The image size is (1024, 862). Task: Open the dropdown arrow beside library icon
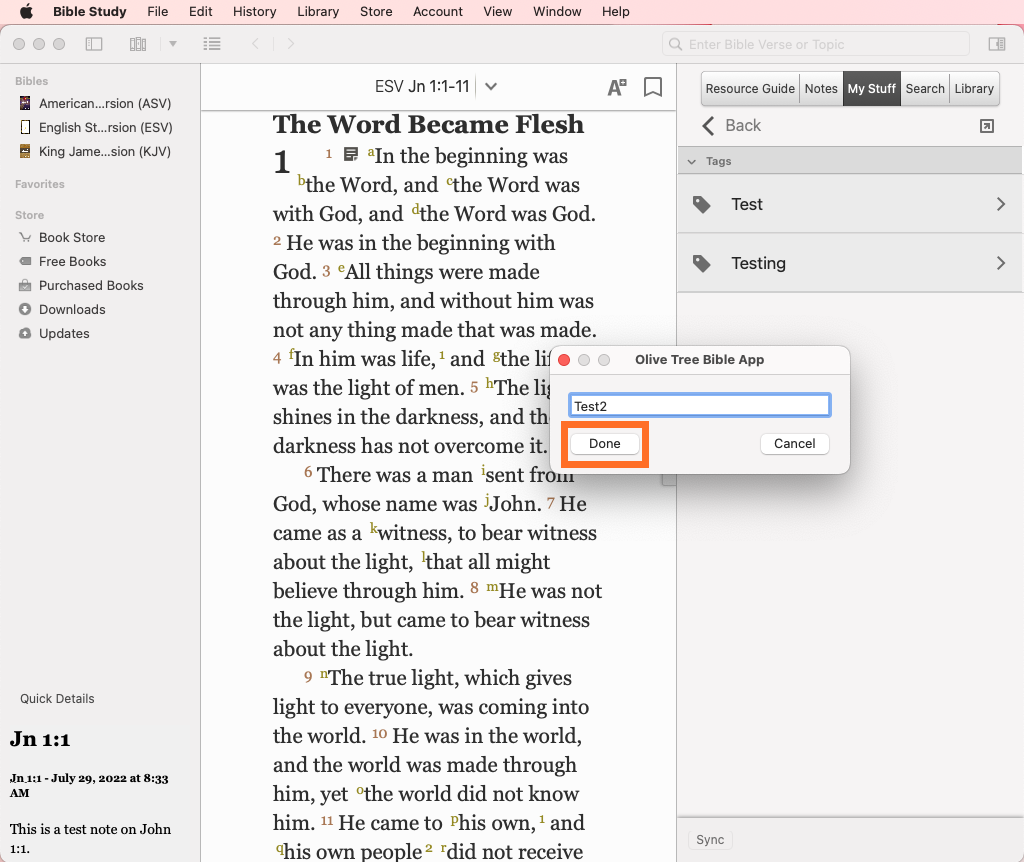(x=173, y=44)
